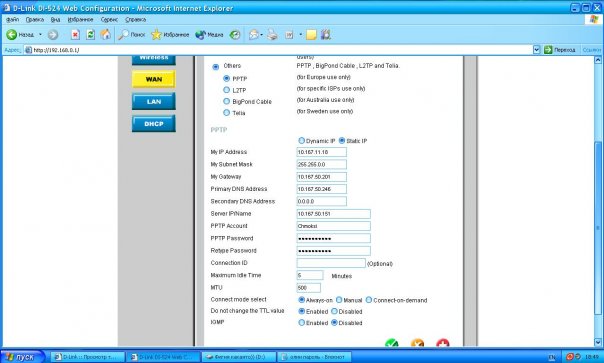
Task: Click the red Help plus icon
Action: [x=443, y=343]
